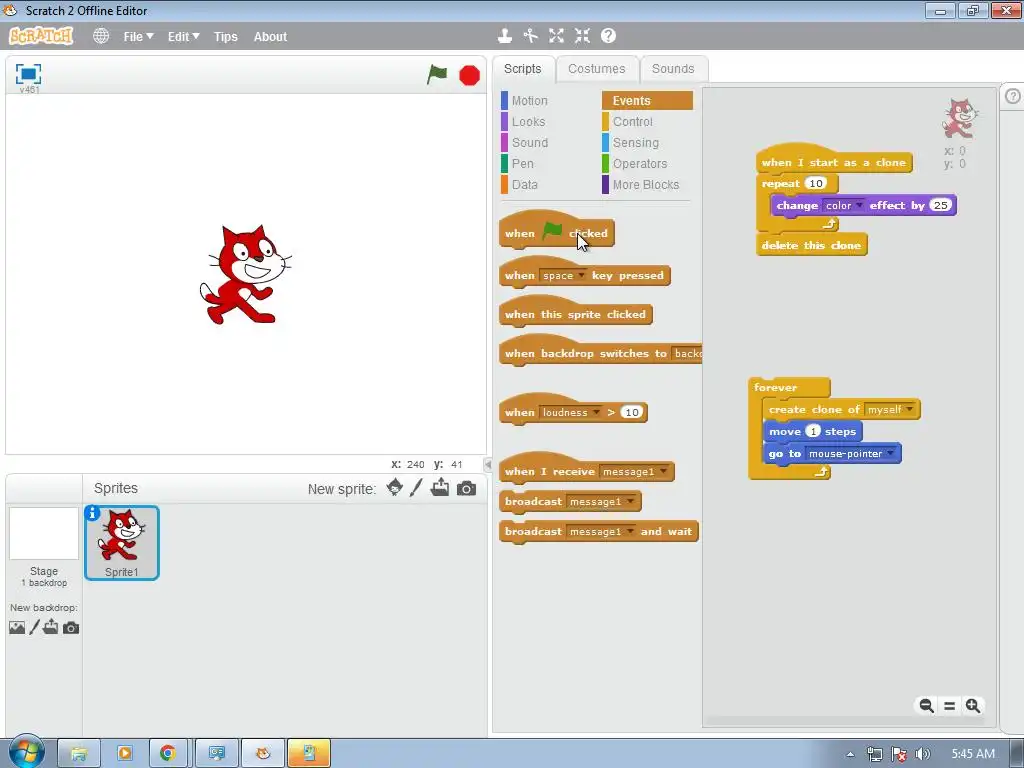Image resolution: width=1024 pixels, height=768 pixels.
Task: Click the effect value 25 field
Action: (x=940, y=205)
